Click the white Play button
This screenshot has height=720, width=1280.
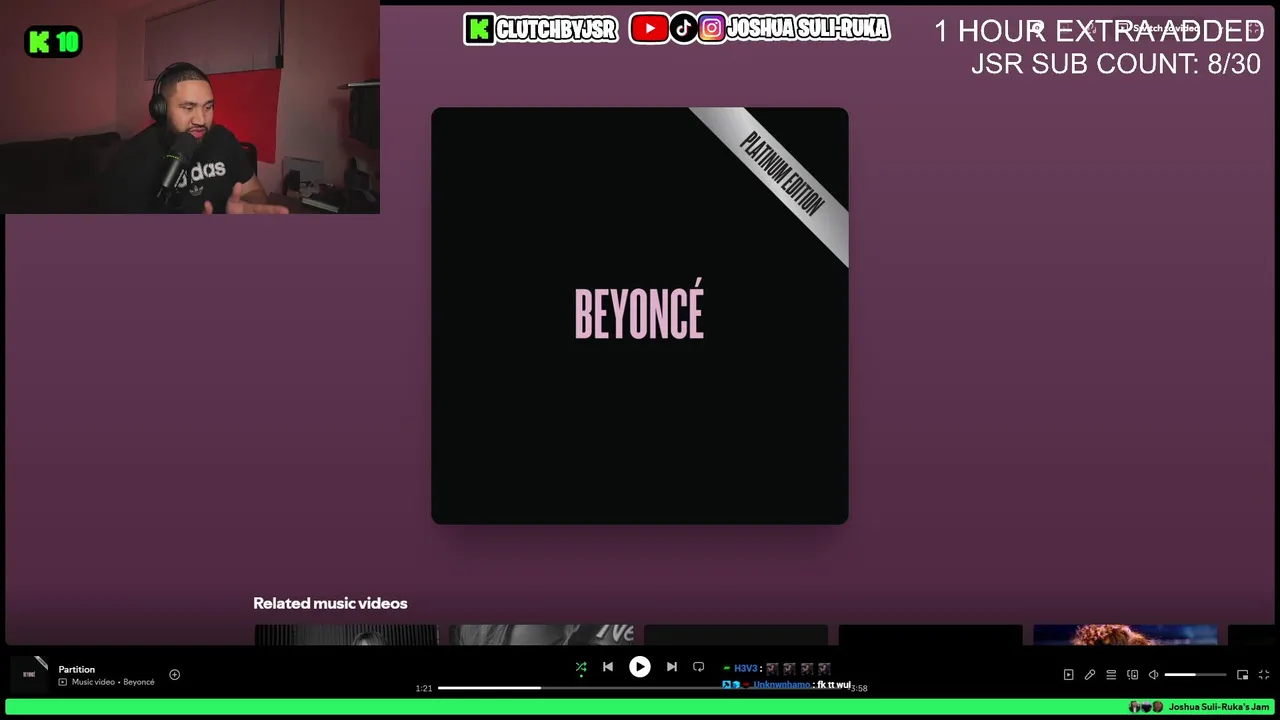640,667
